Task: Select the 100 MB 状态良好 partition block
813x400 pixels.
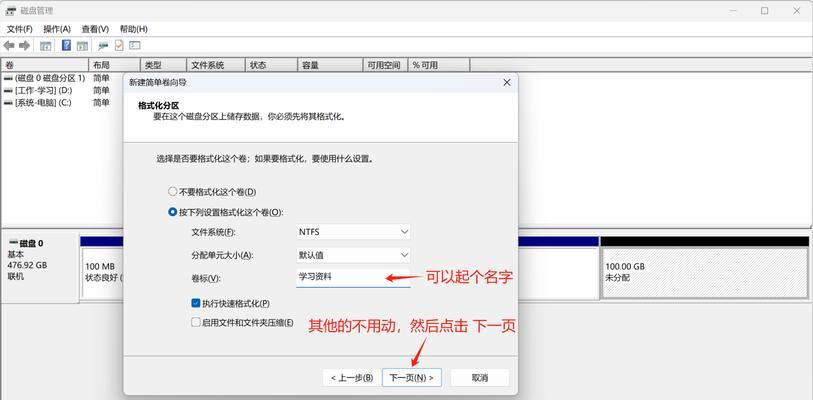Action: click(x=102, y=272)
